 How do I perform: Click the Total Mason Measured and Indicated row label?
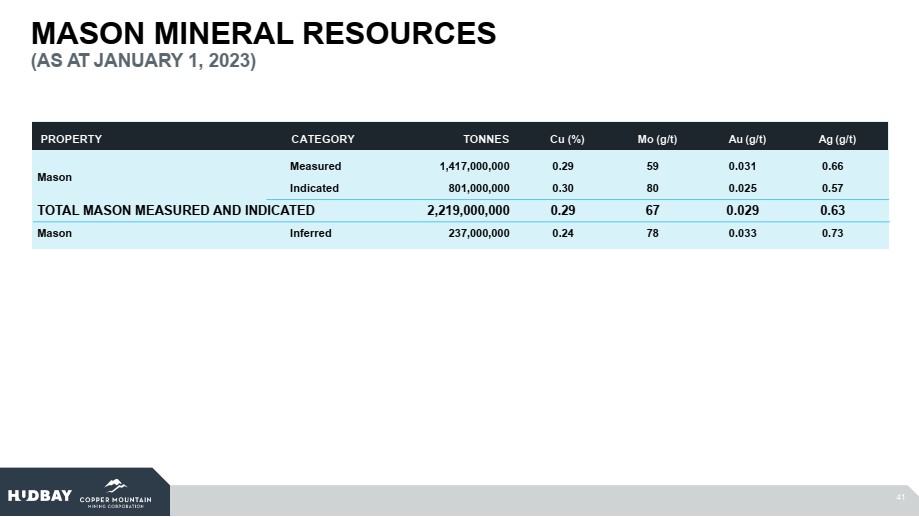point(176,210)
